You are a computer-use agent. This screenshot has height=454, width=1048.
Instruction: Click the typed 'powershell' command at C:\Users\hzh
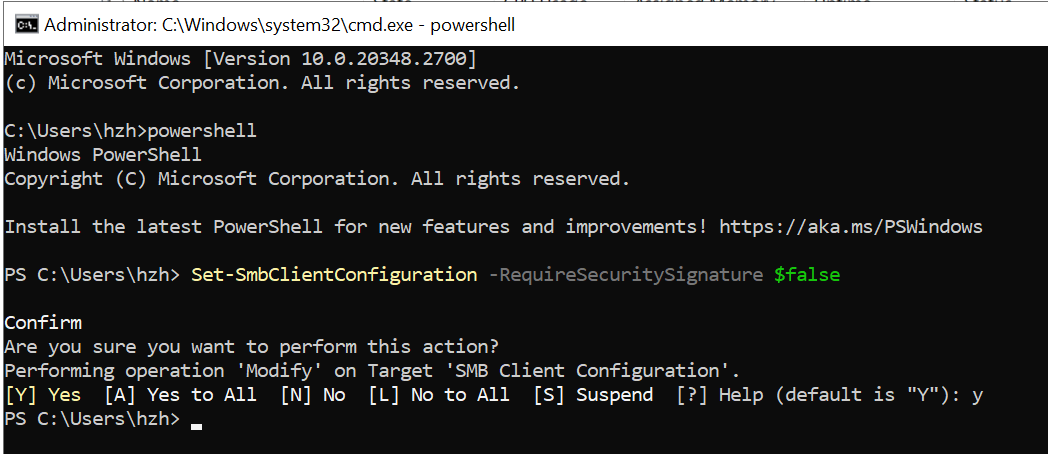(x=202, y=130)
